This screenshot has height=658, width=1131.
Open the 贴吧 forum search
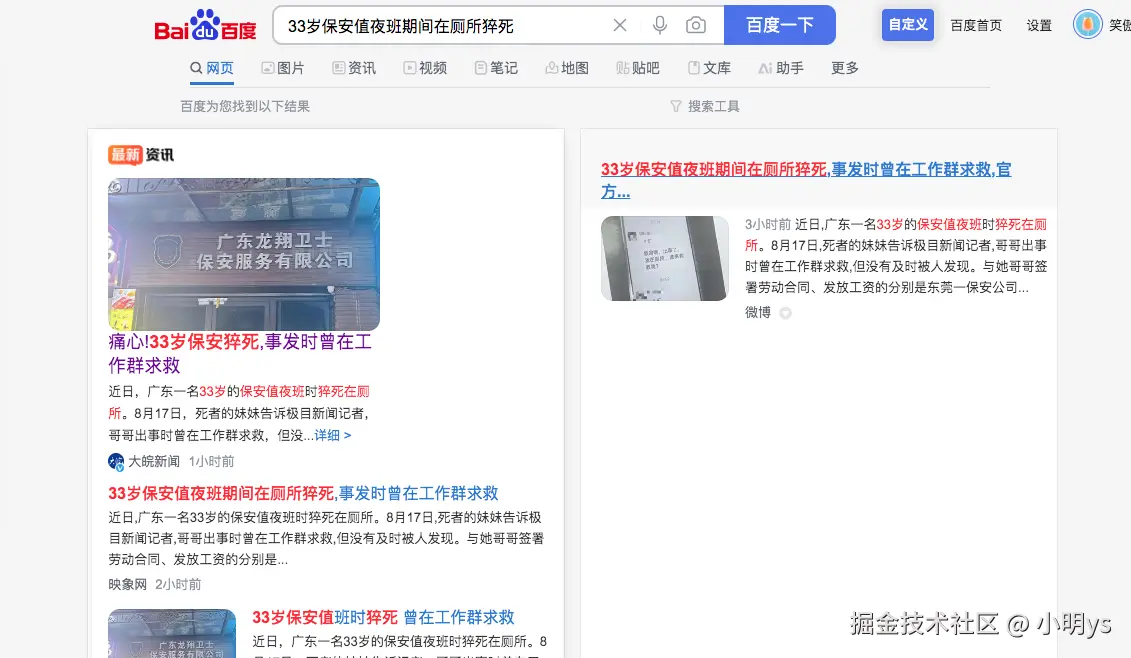point(638,68)
